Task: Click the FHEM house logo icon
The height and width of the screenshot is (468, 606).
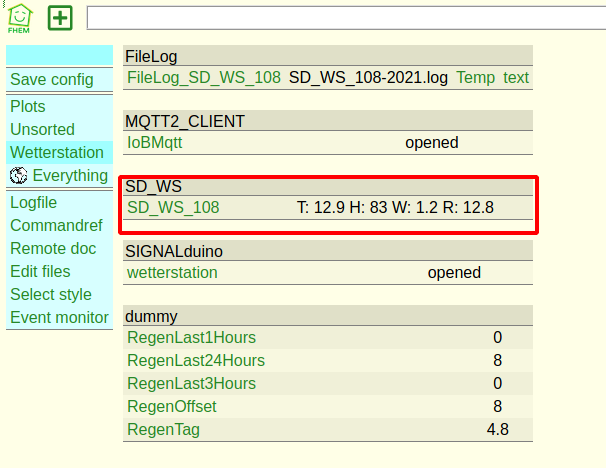Action: pos(19,17)
